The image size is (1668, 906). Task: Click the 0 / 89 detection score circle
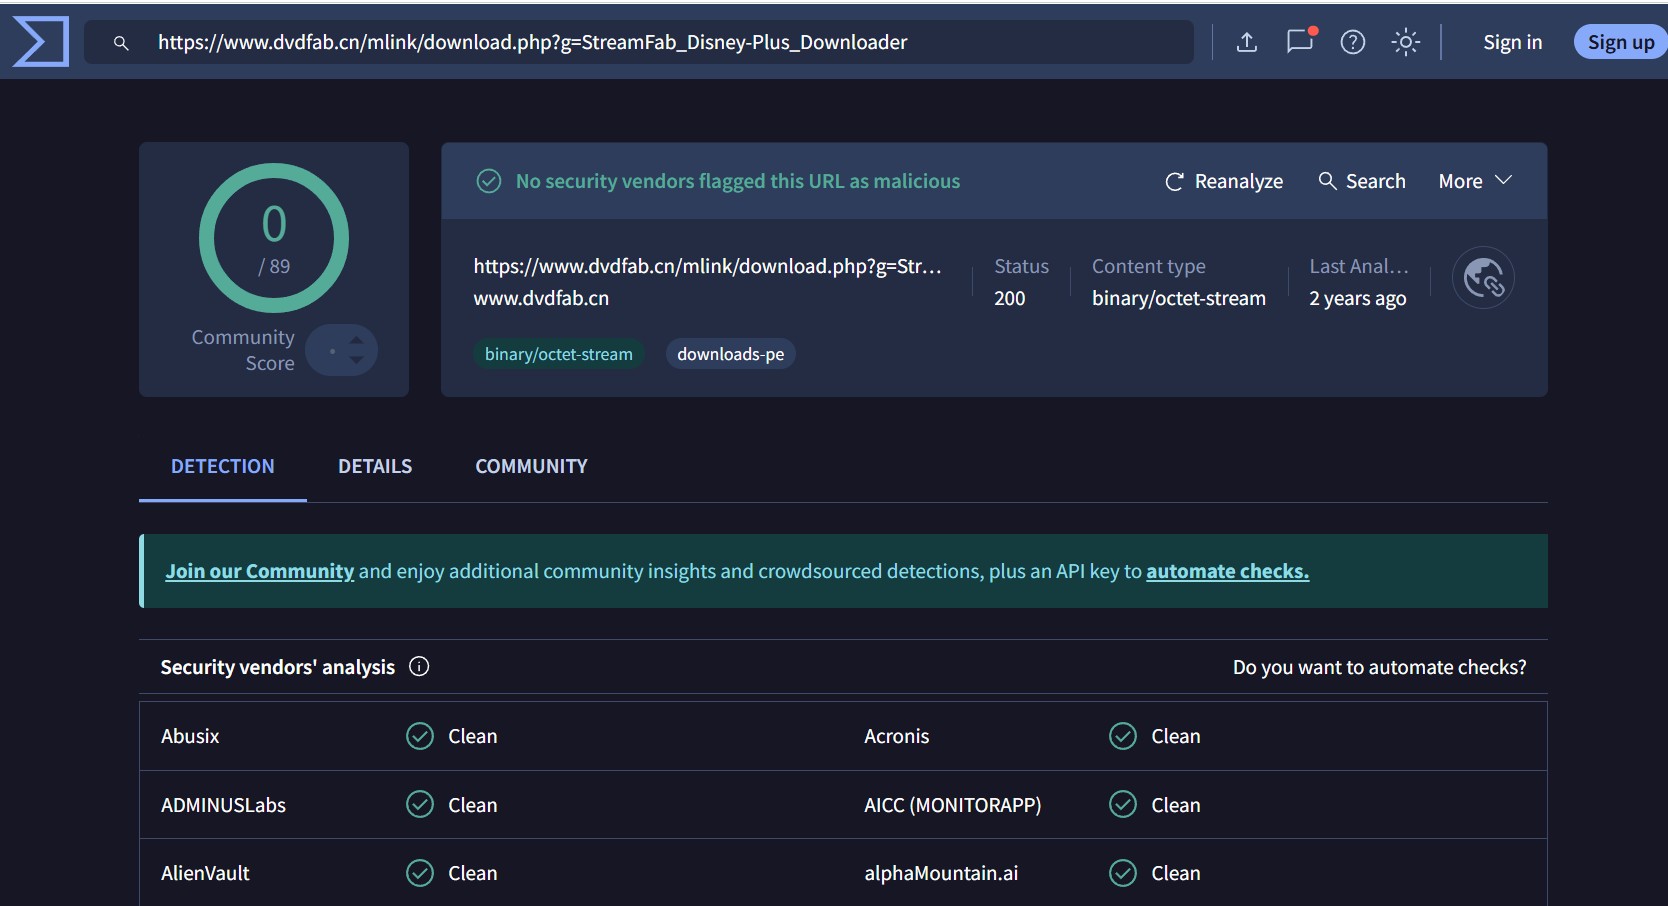tap(274, 238)
